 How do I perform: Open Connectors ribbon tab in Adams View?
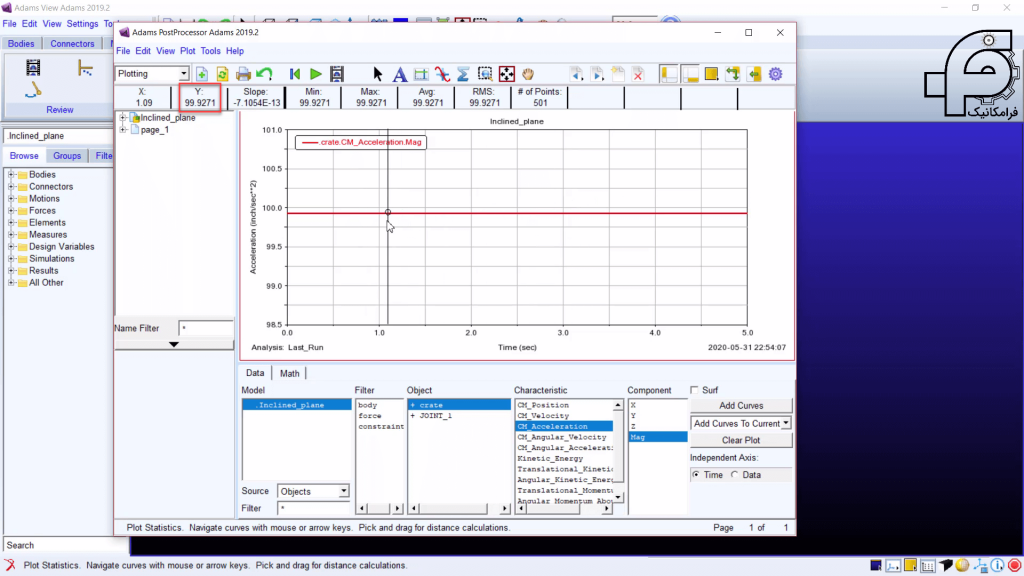tap(72, 44)
